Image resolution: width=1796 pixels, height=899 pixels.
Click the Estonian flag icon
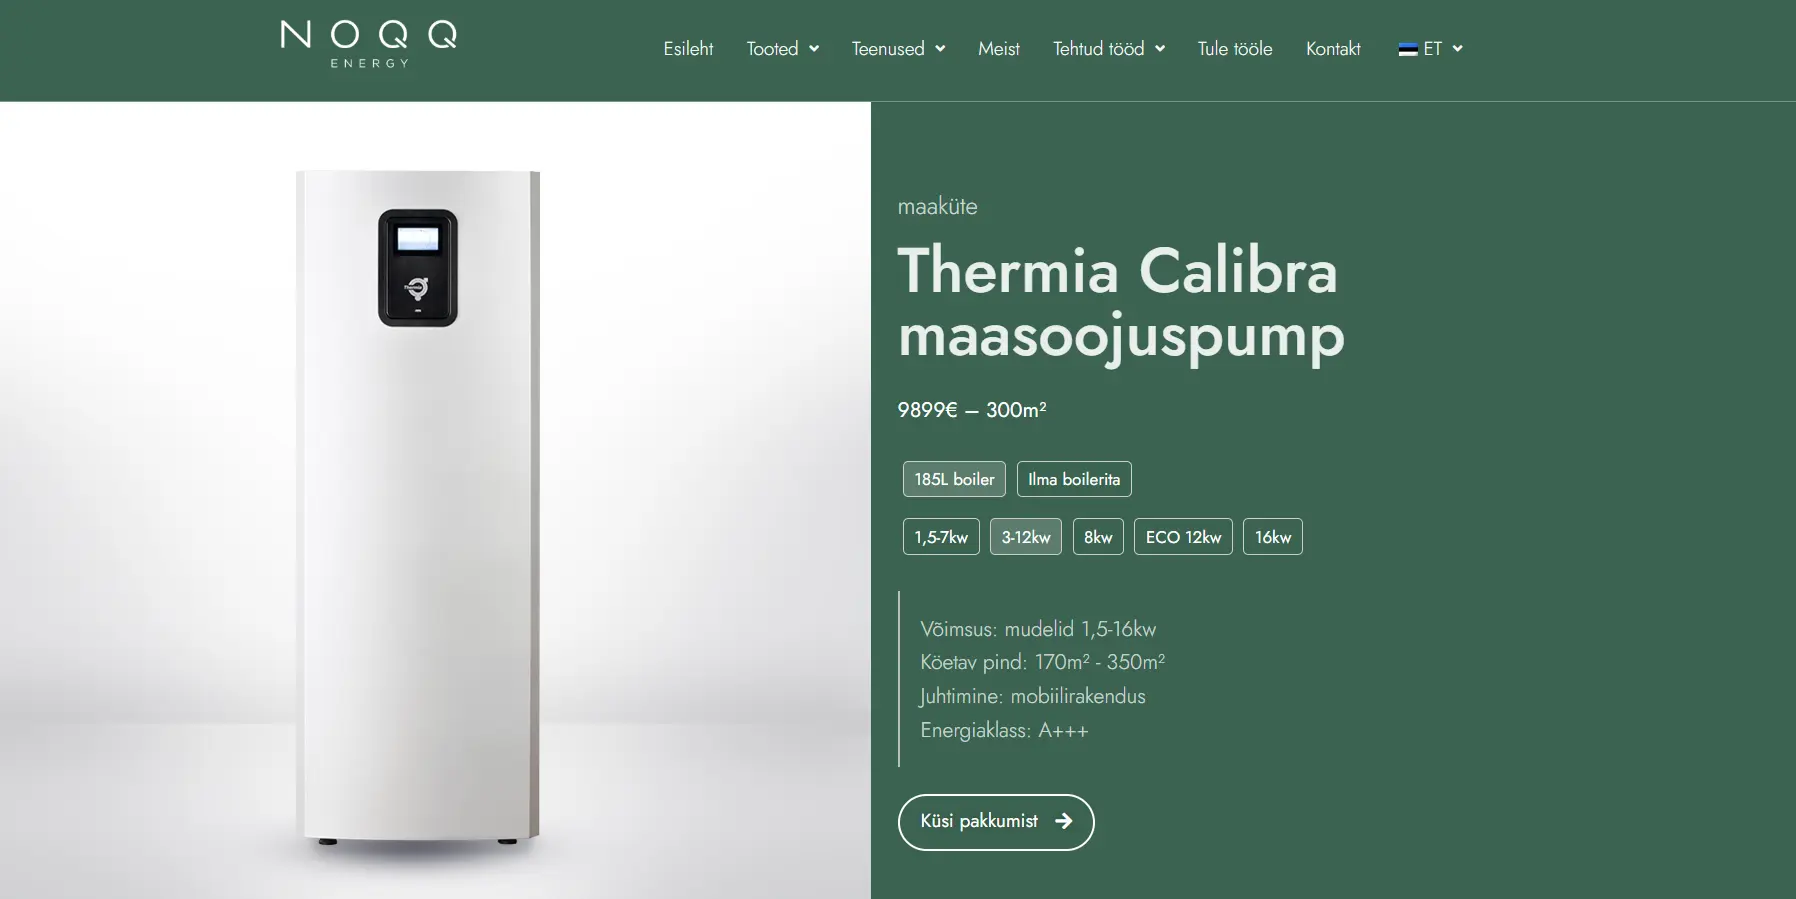coord(1408,49)
